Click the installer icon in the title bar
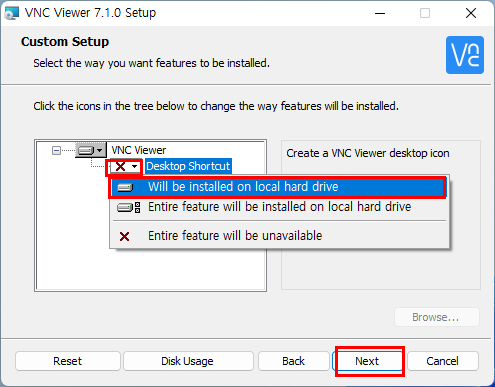The image size is (495, 387). click(12, 13)
